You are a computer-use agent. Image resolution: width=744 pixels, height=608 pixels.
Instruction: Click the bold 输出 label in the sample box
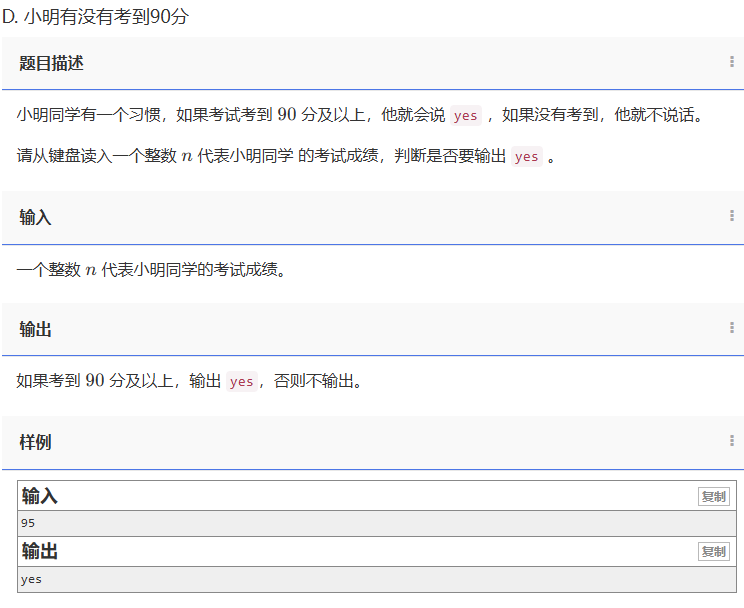[40, 551]
